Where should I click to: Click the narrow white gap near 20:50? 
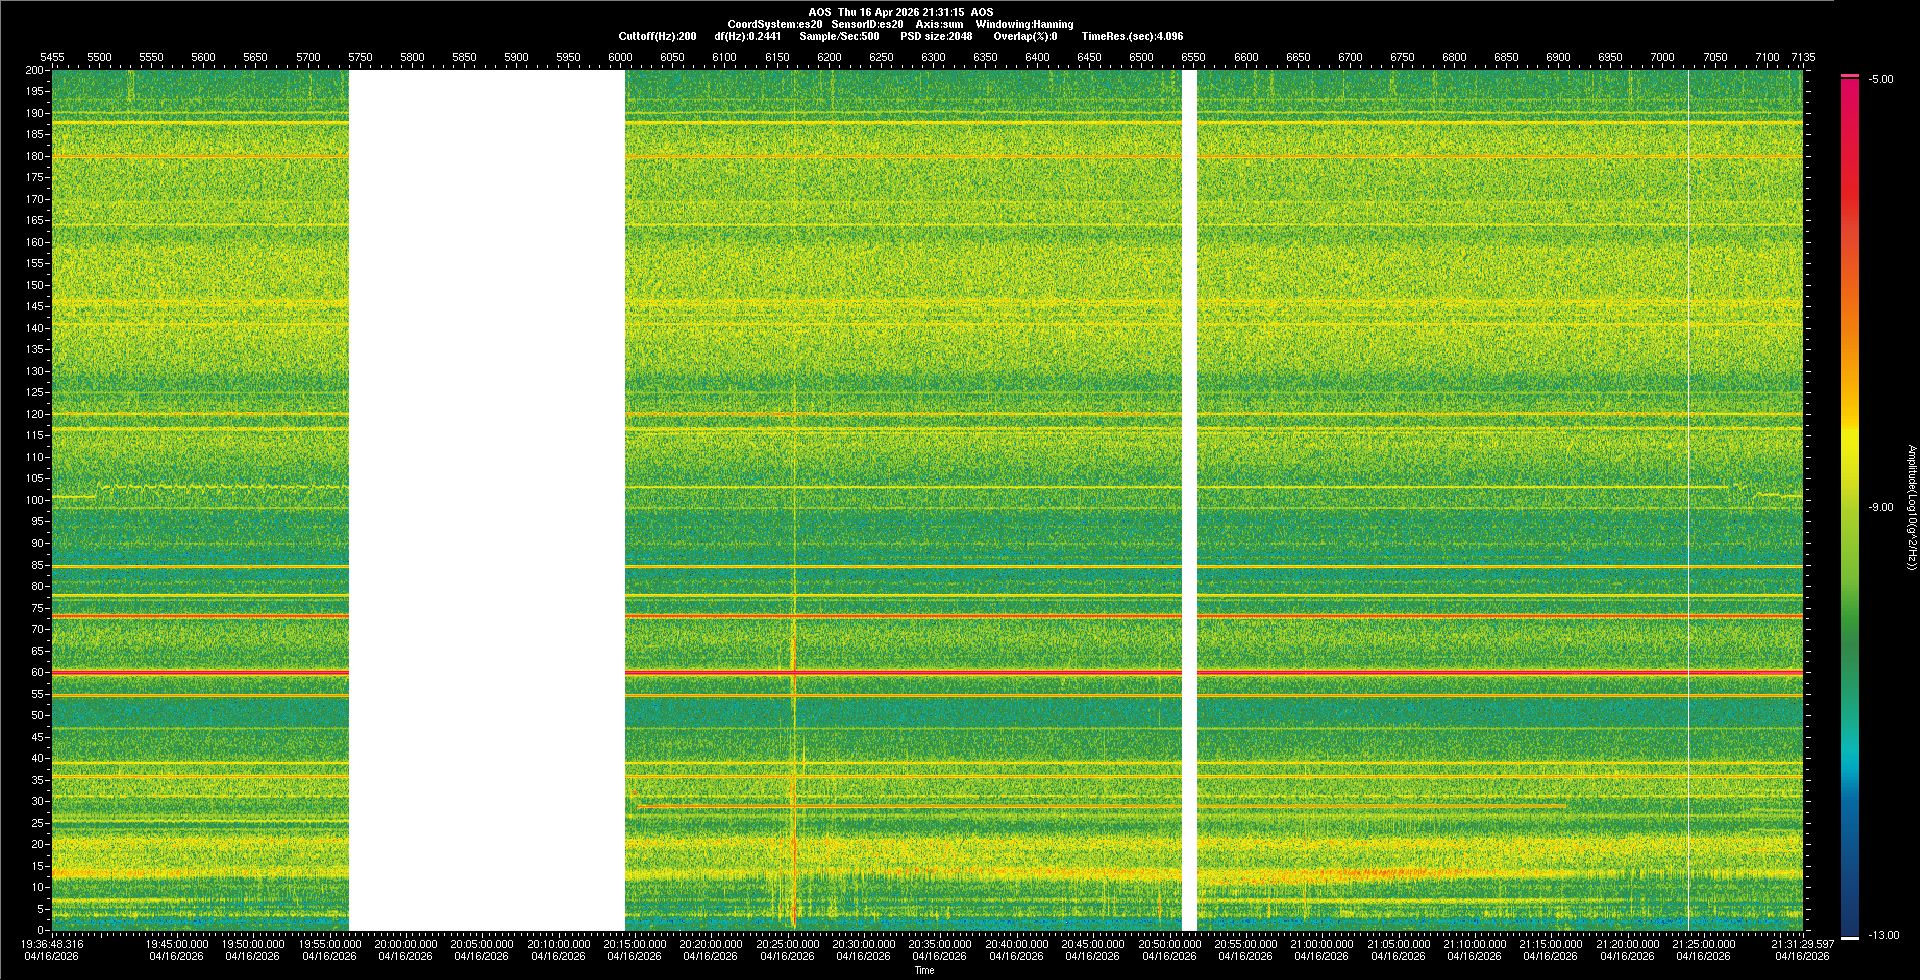click(x=1189, y=500)
